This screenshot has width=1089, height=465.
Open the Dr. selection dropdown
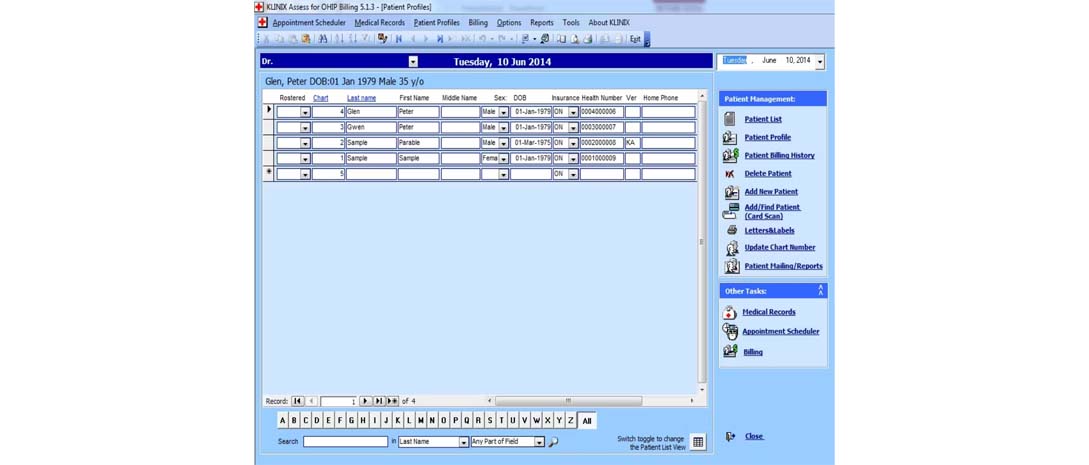412,62
